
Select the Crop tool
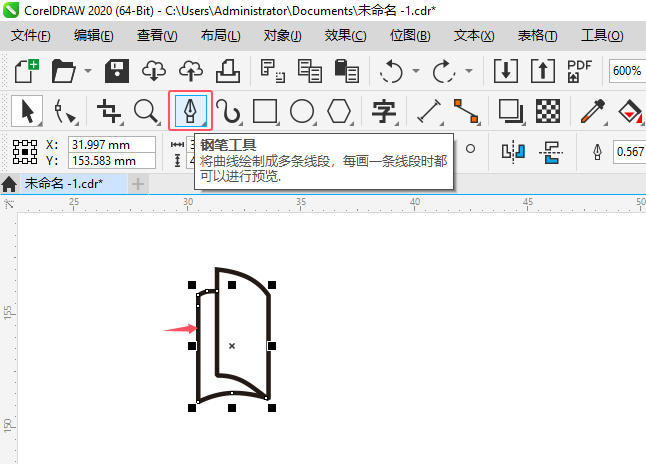point(109,111)
